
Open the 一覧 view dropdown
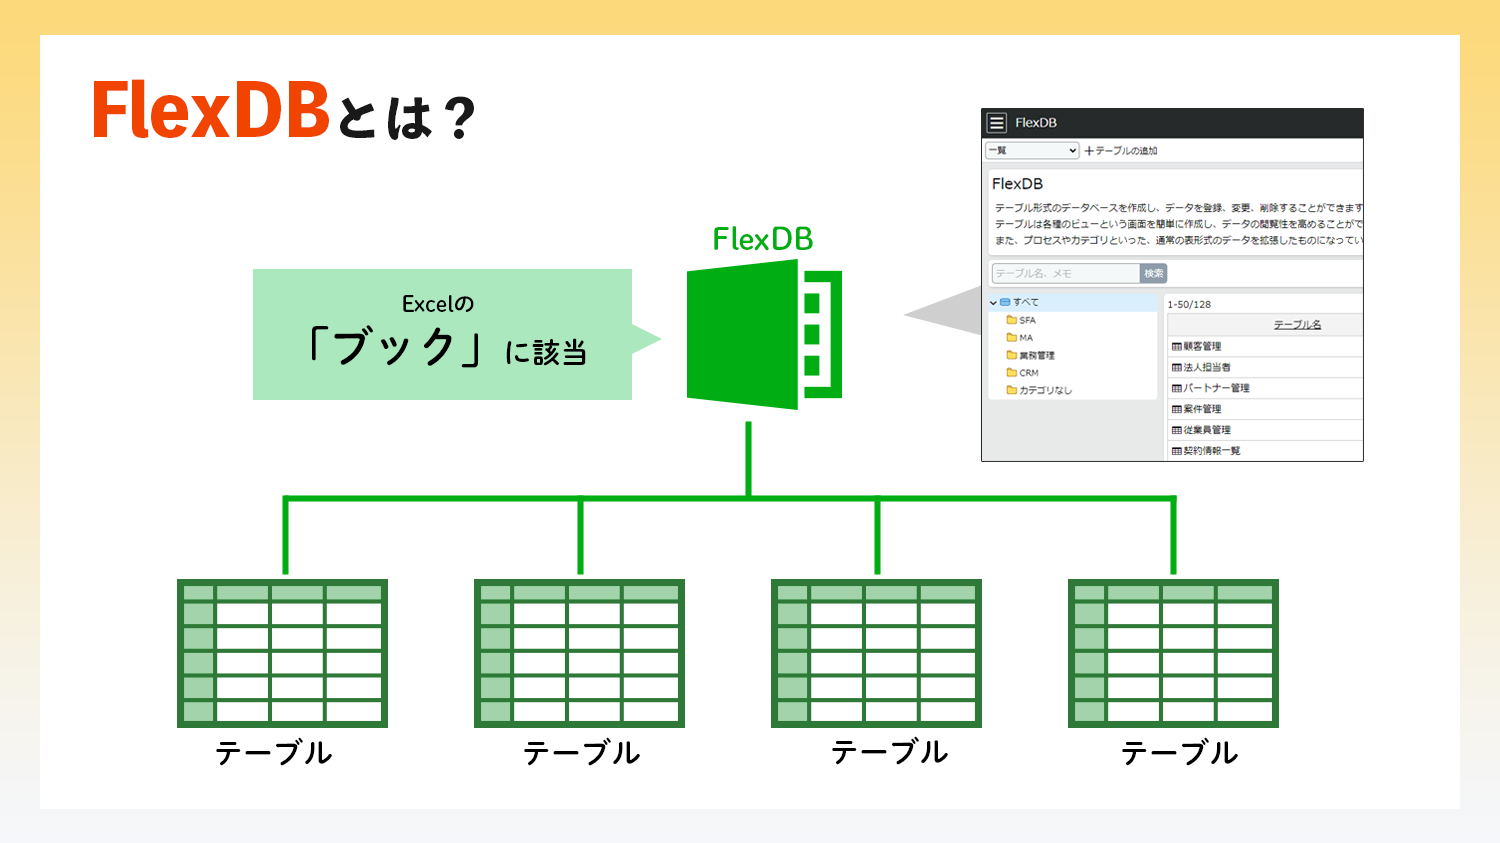pos(1032,151)
